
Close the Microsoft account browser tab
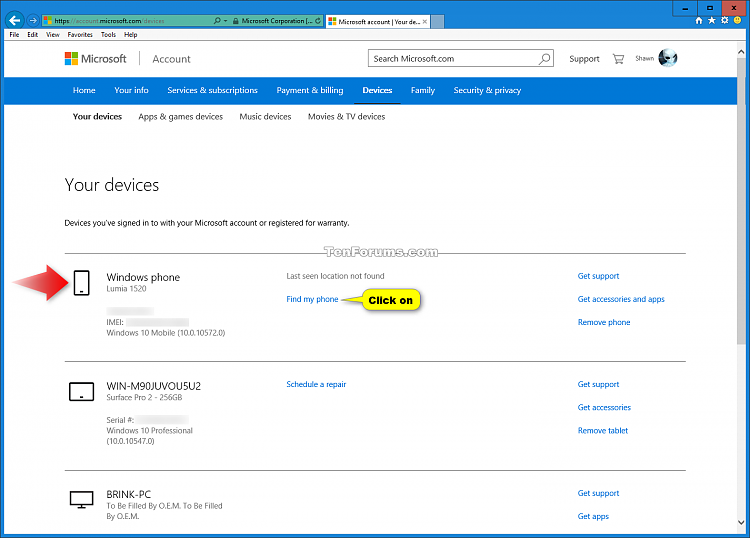[x=424, y=22]
